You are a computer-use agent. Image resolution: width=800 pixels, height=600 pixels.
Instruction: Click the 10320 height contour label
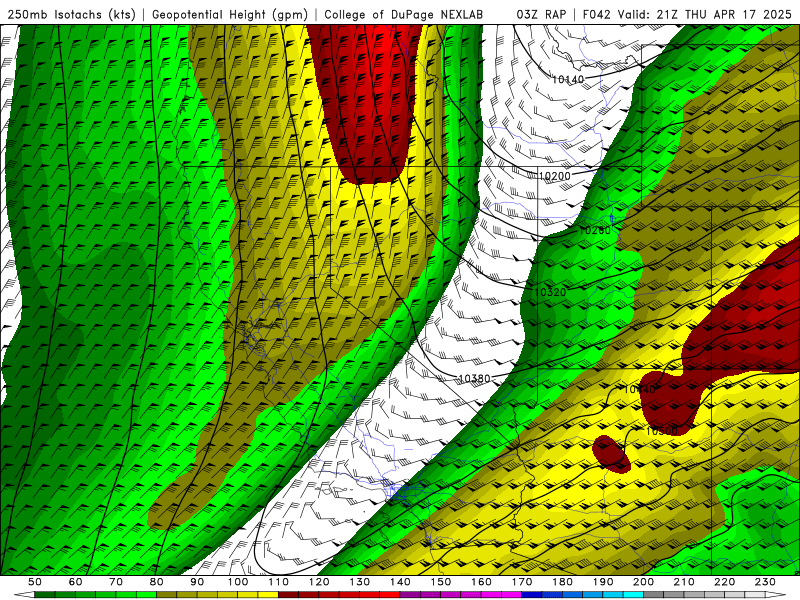(x=551, y=292)
